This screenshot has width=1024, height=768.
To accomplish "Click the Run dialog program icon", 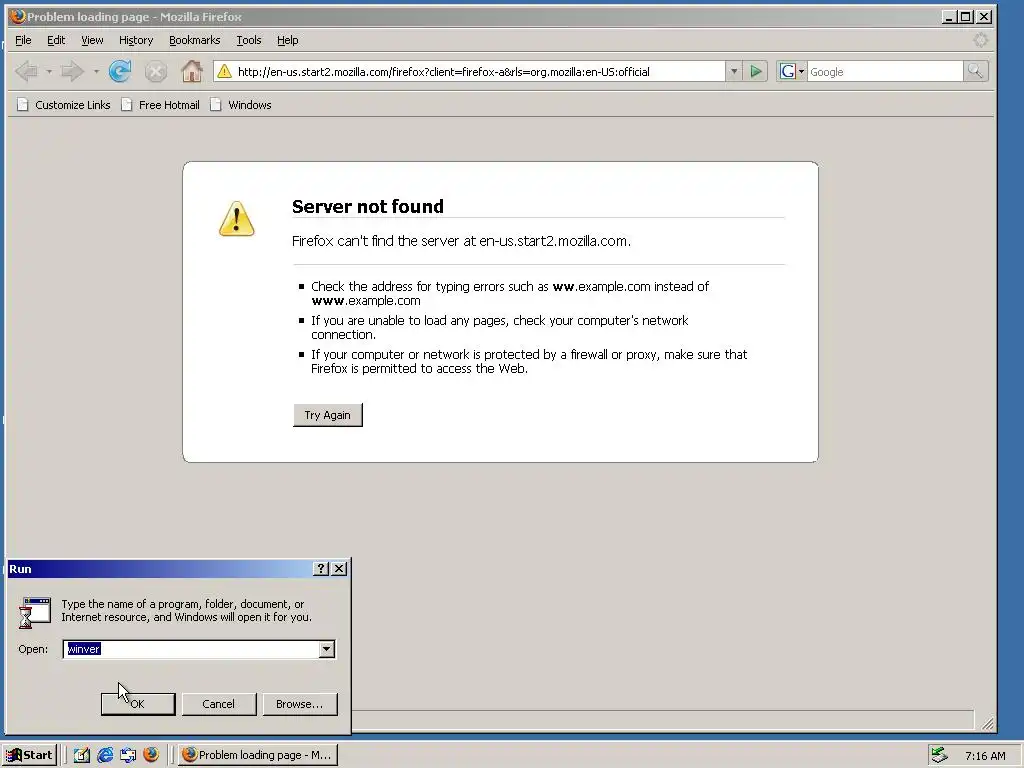I will 35,613.
